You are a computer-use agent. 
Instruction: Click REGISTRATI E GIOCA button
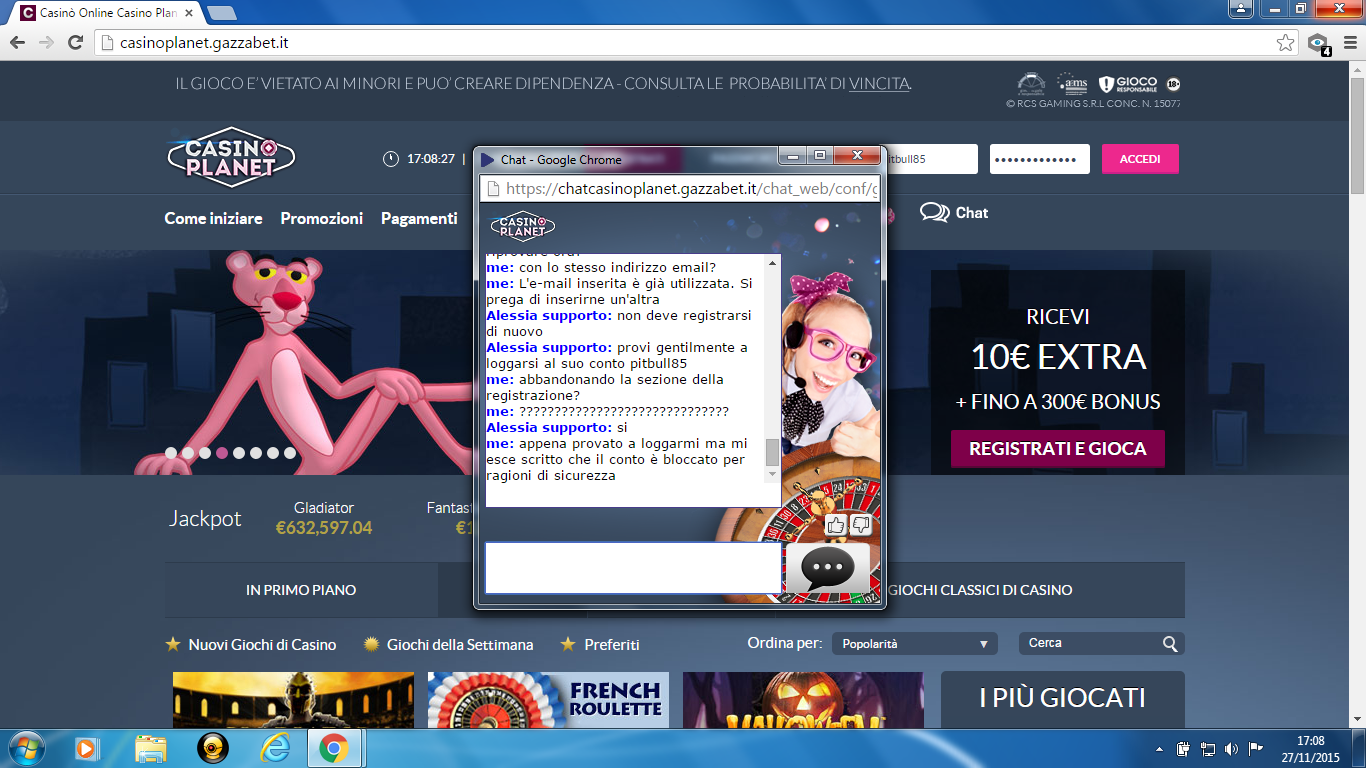tap(1058, 449)
